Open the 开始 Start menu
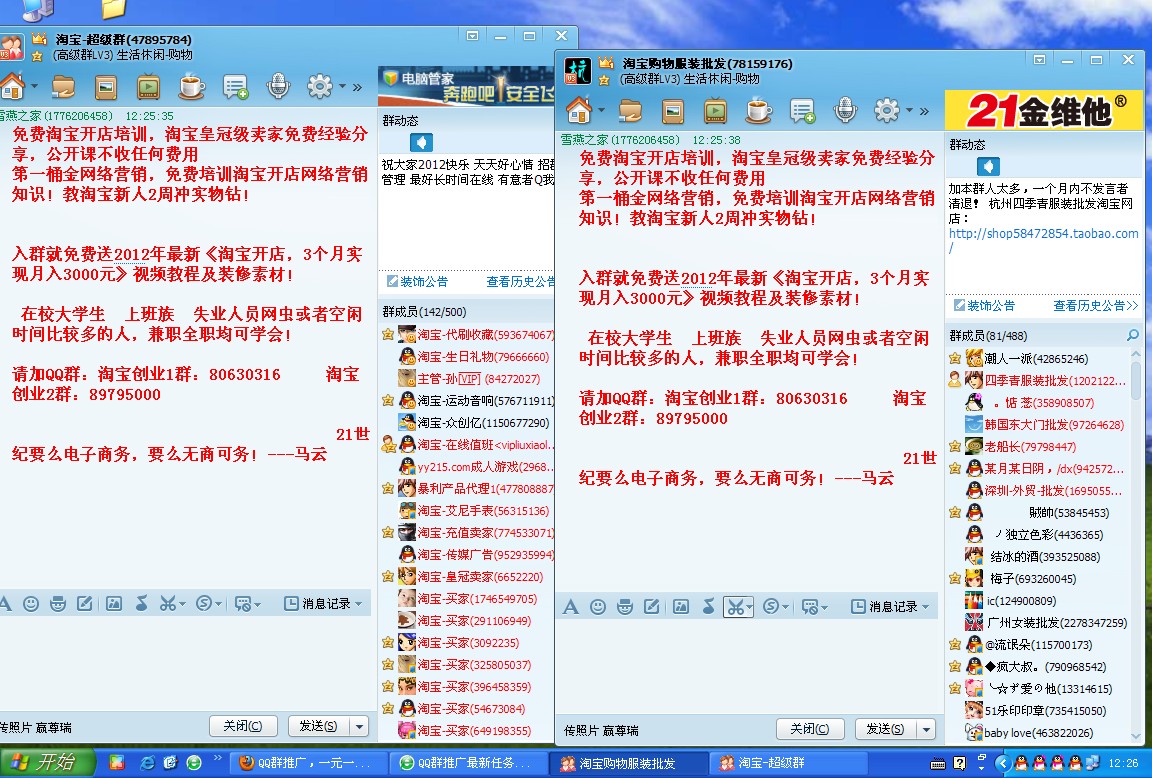Screen dimensions: 1152x778 46,763
